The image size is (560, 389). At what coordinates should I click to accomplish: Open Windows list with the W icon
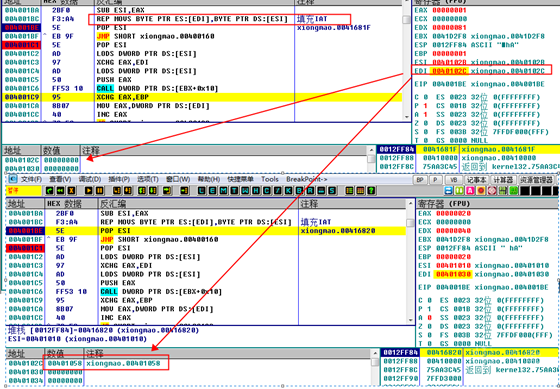245,191
